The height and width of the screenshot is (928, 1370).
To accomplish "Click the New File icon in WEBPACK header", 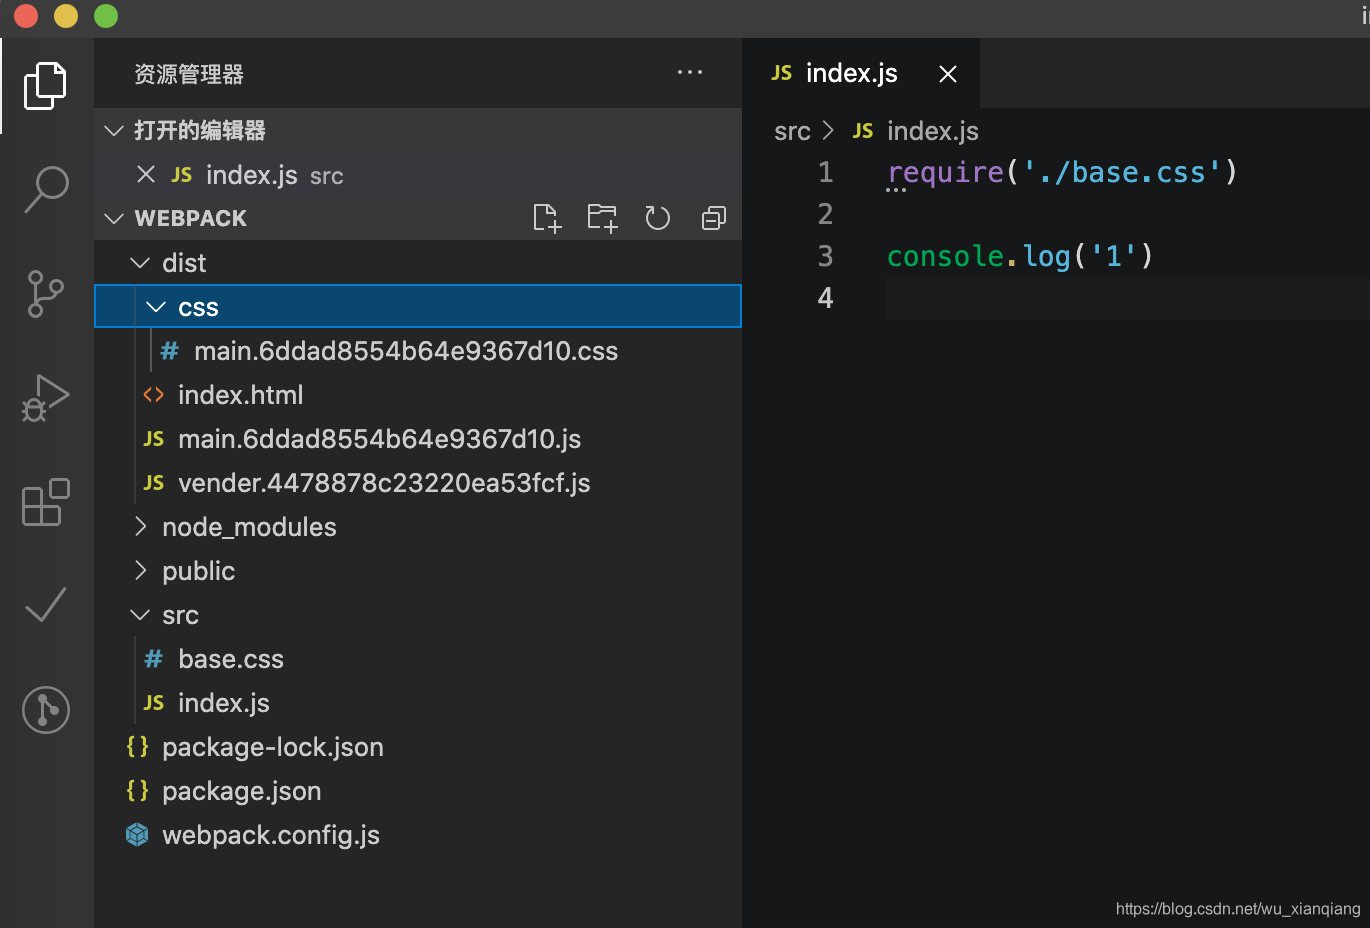I will [x=547, y=218].
